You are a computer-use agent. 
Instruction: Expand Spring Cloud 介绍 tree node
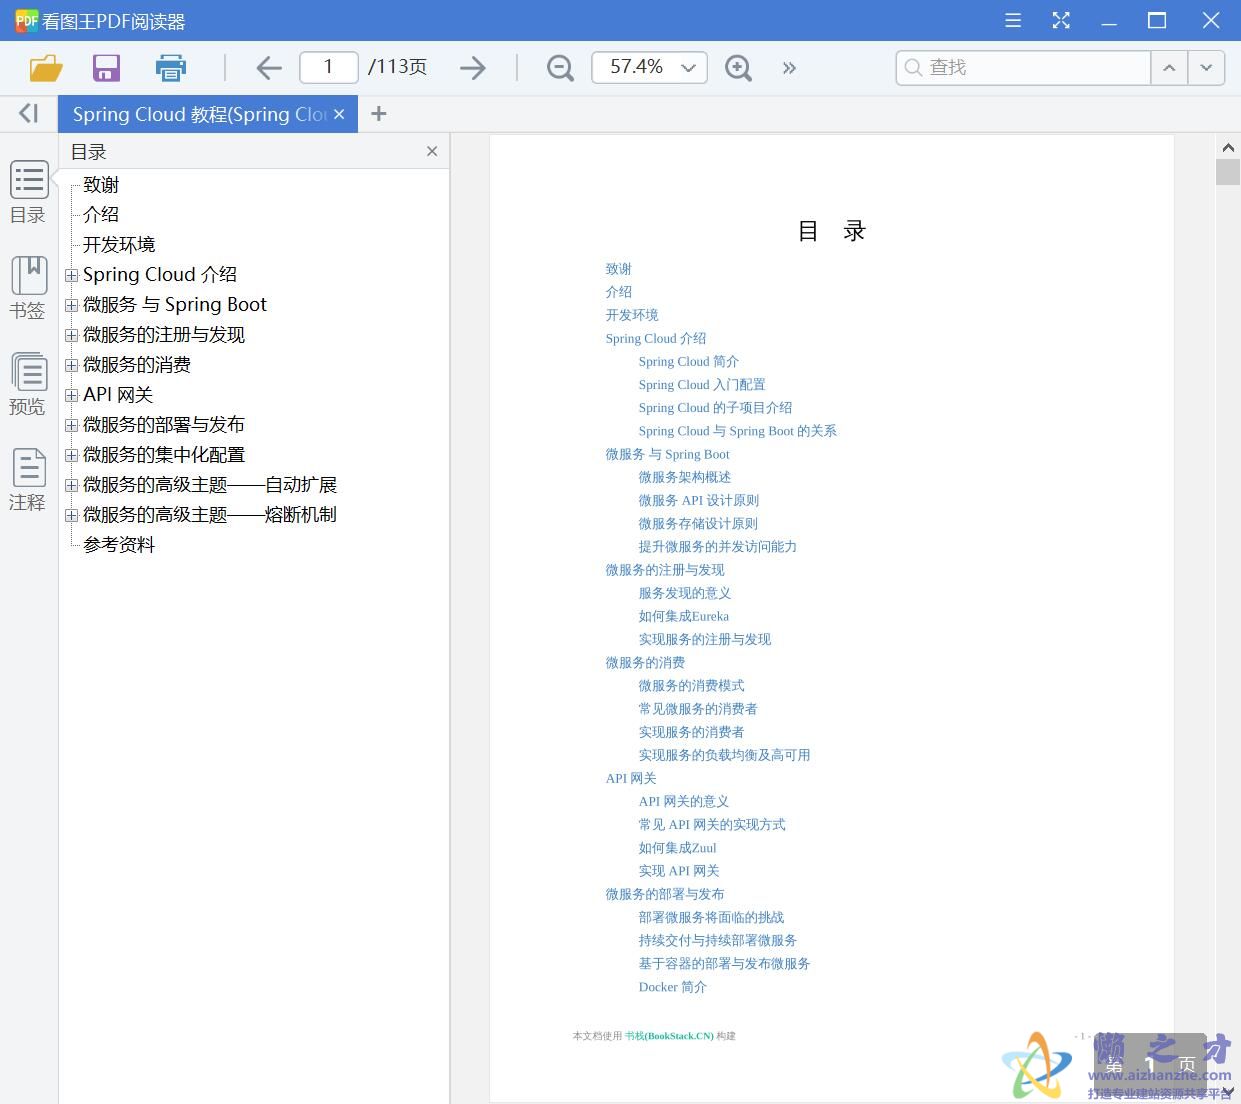coord(71,275)
